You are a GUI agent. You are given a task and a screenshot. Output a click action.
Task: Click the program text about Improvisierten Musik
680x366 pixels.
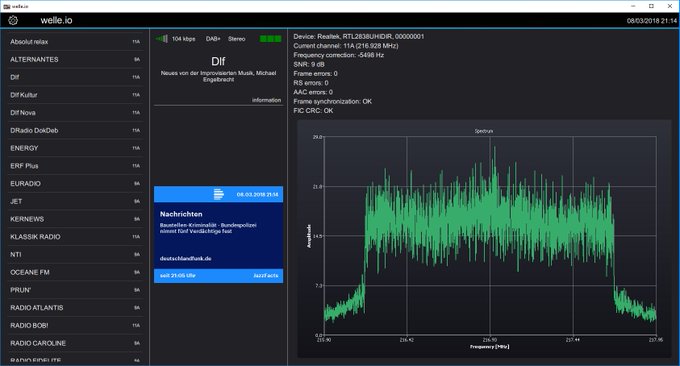(218, 76)
